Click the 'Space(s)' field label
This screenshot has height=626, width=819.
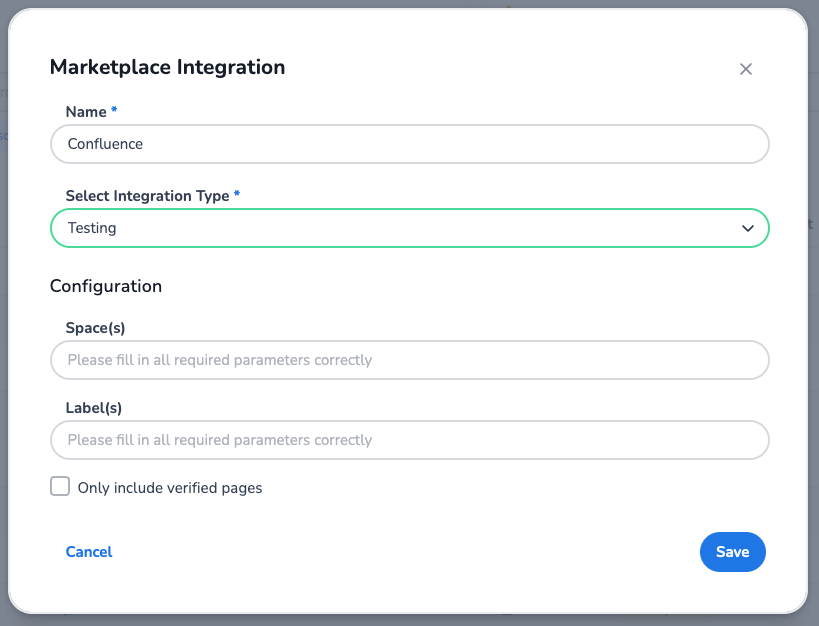[95, 328]
